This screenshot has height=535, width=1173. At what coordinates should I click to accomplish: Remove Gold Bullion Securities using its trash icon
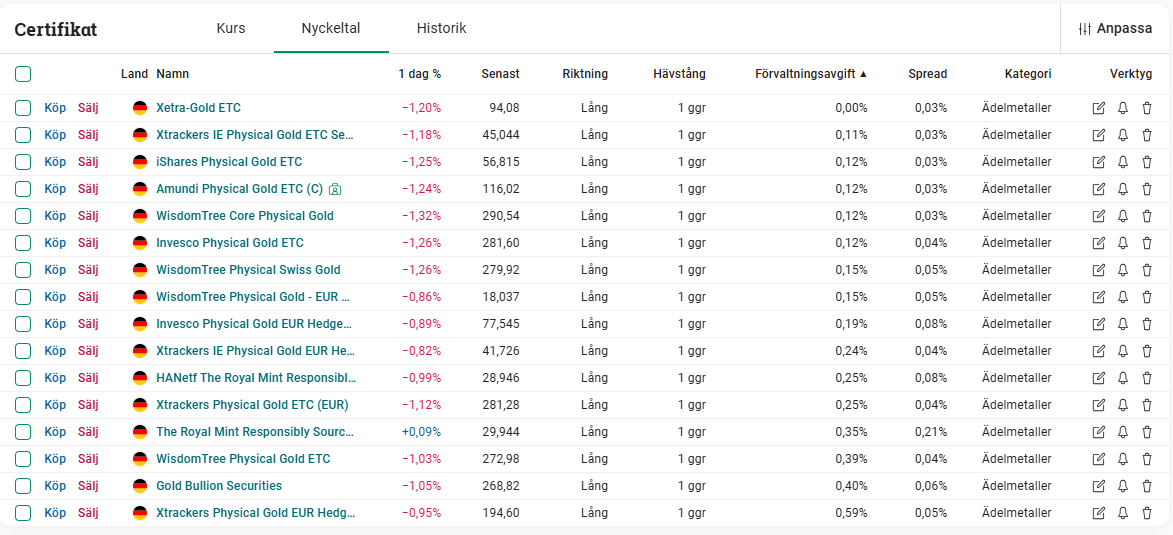tap(1147, 486)
